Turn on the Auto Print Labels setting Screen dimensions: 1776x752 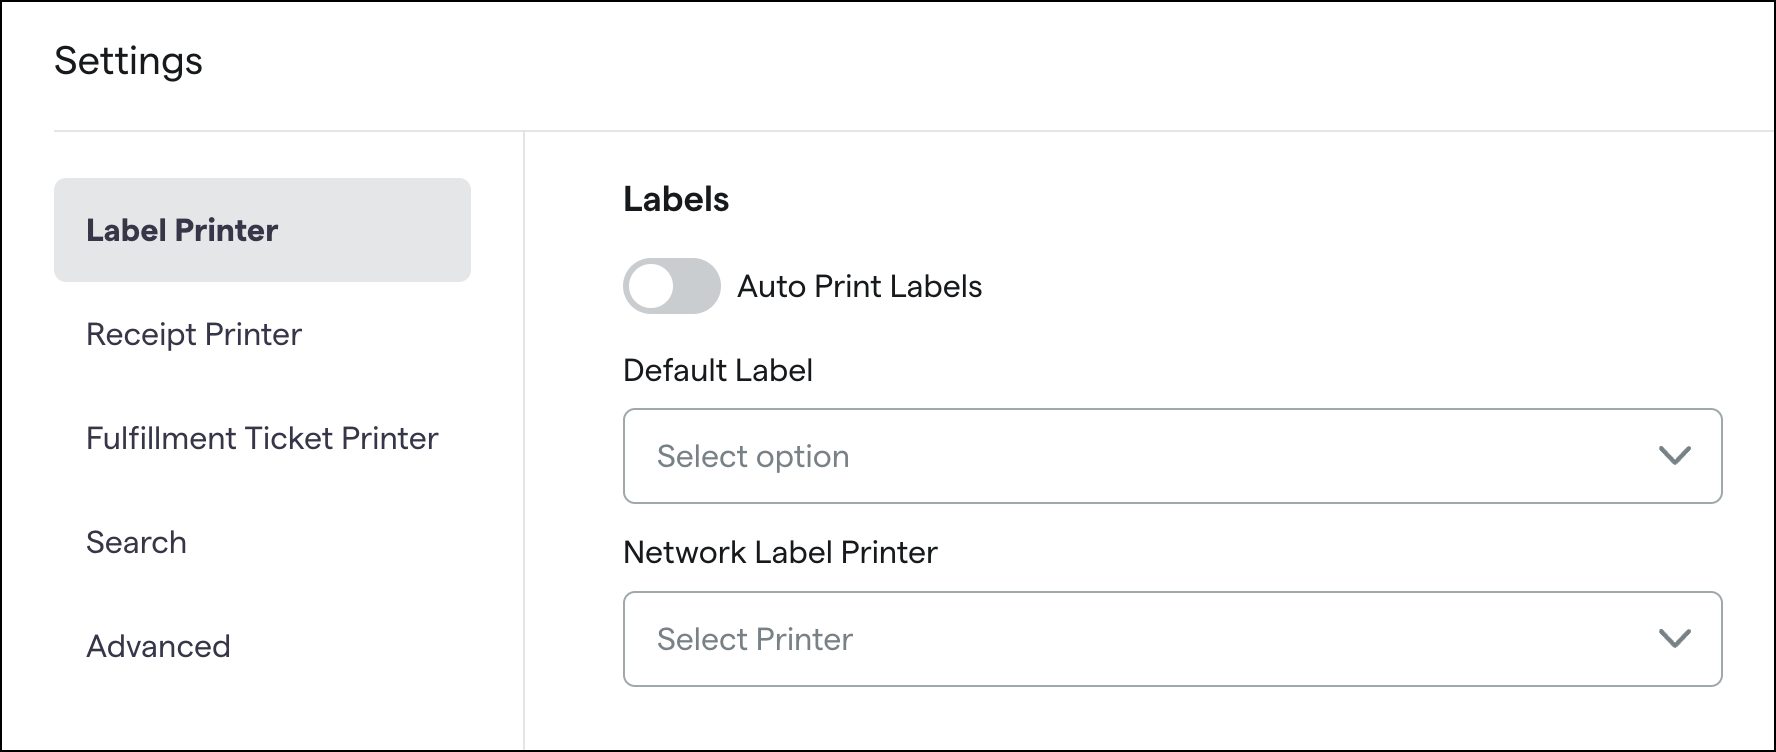coord(671,286)
